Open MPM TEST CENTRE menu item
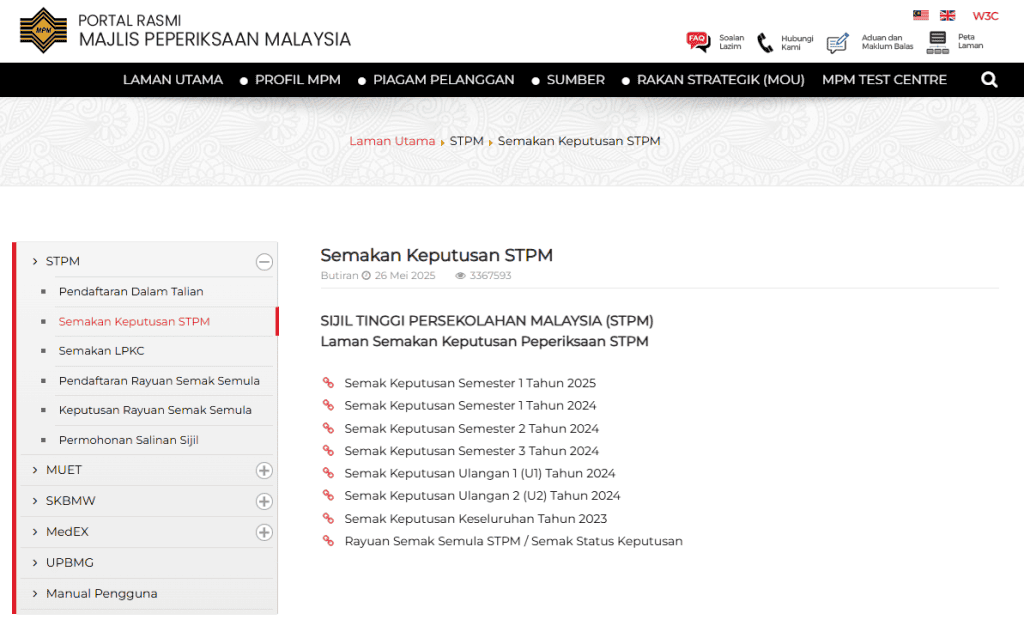1024x644 pixels. (x=884, y=80)
